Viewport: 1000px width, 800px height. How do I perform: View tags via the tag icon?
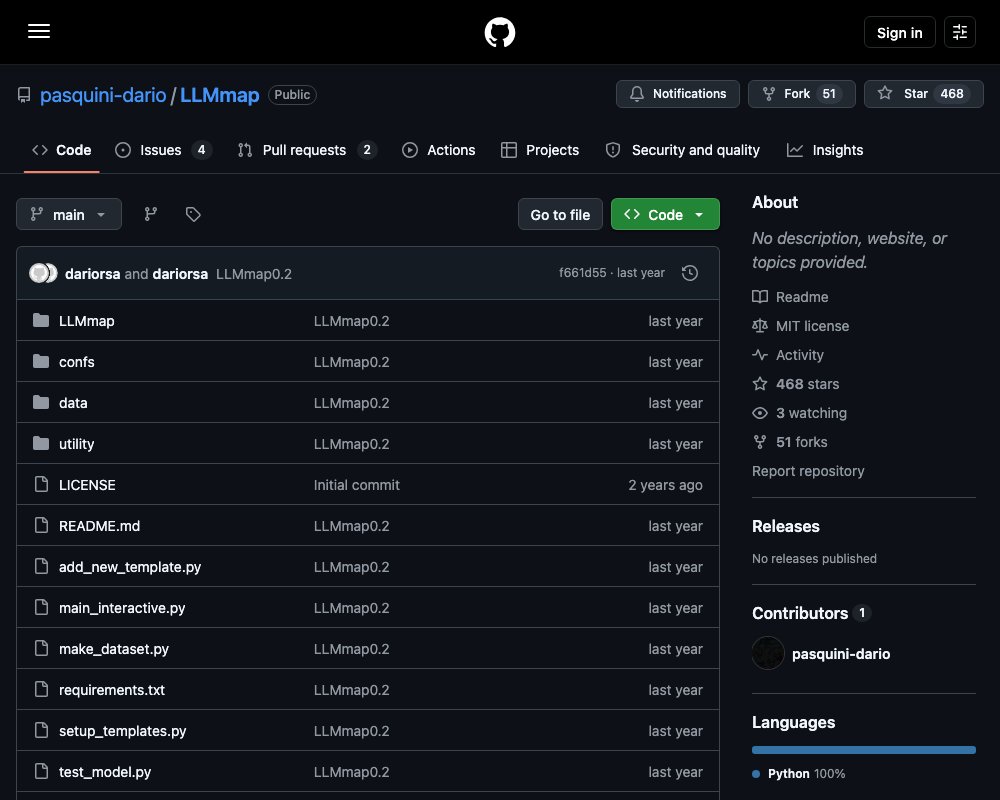[x=193, y=214]
